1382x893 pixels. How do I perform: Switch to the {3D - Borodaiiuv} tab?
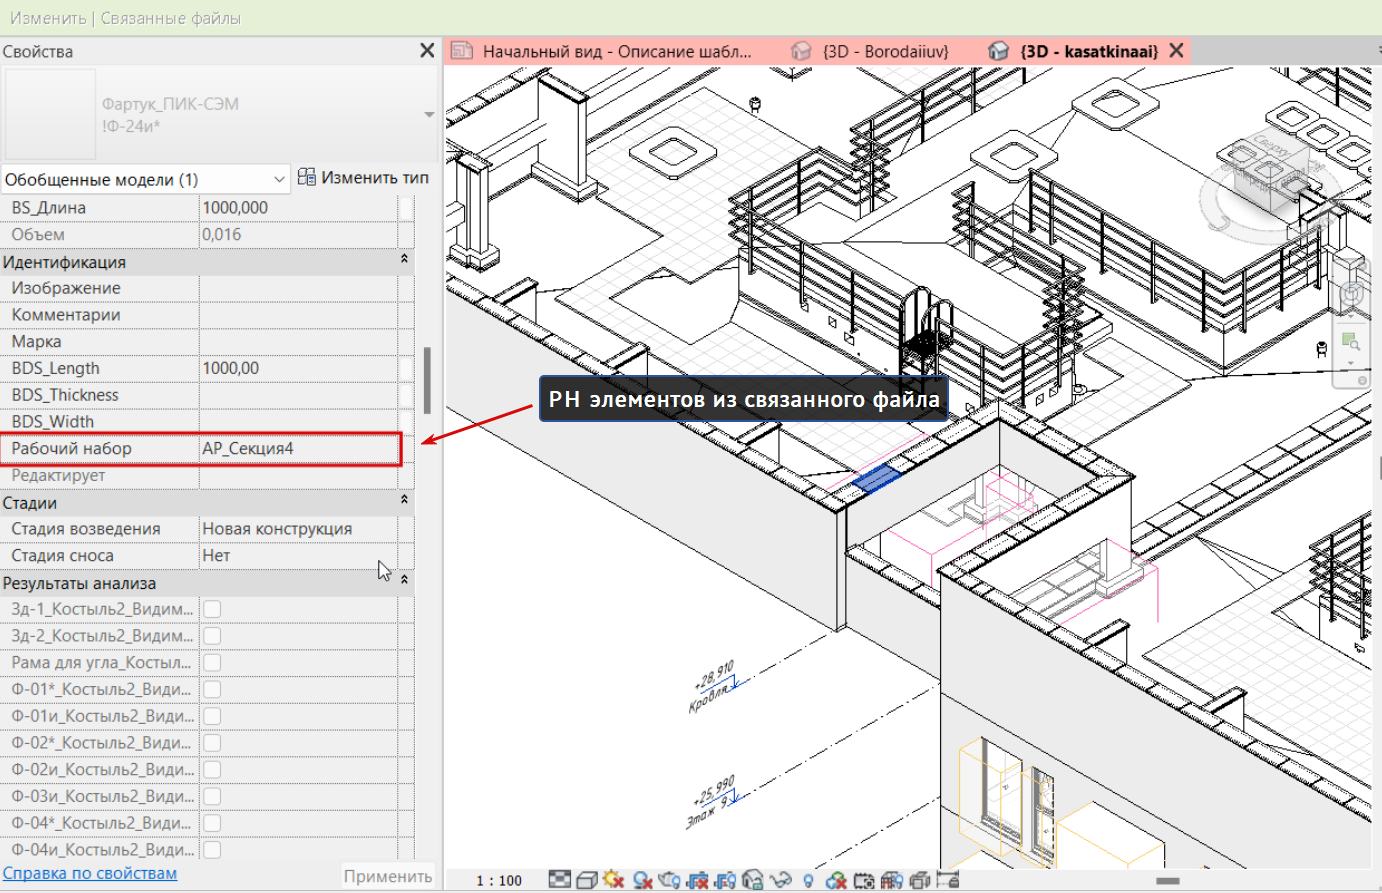(x=871, y=51)
